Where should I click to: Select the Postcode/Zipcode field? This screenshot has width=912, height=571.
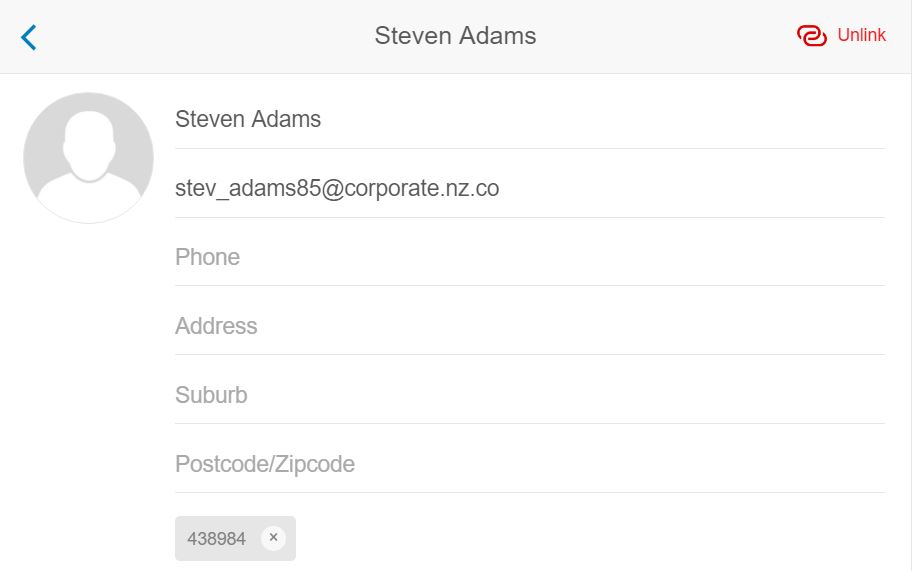click(x=530, y=464)
